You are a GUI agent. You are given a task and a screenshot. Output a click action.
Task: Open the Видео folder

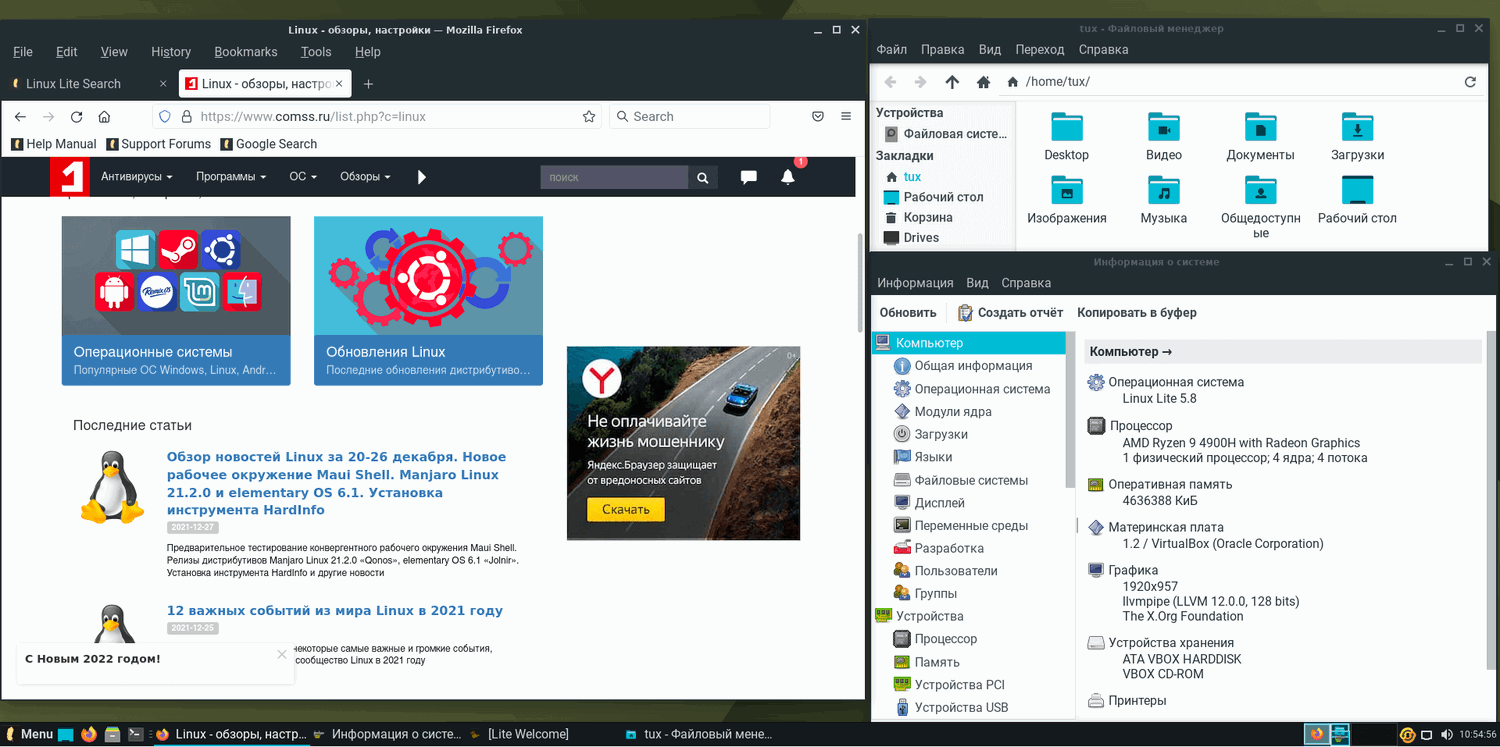click(1164, 137)
